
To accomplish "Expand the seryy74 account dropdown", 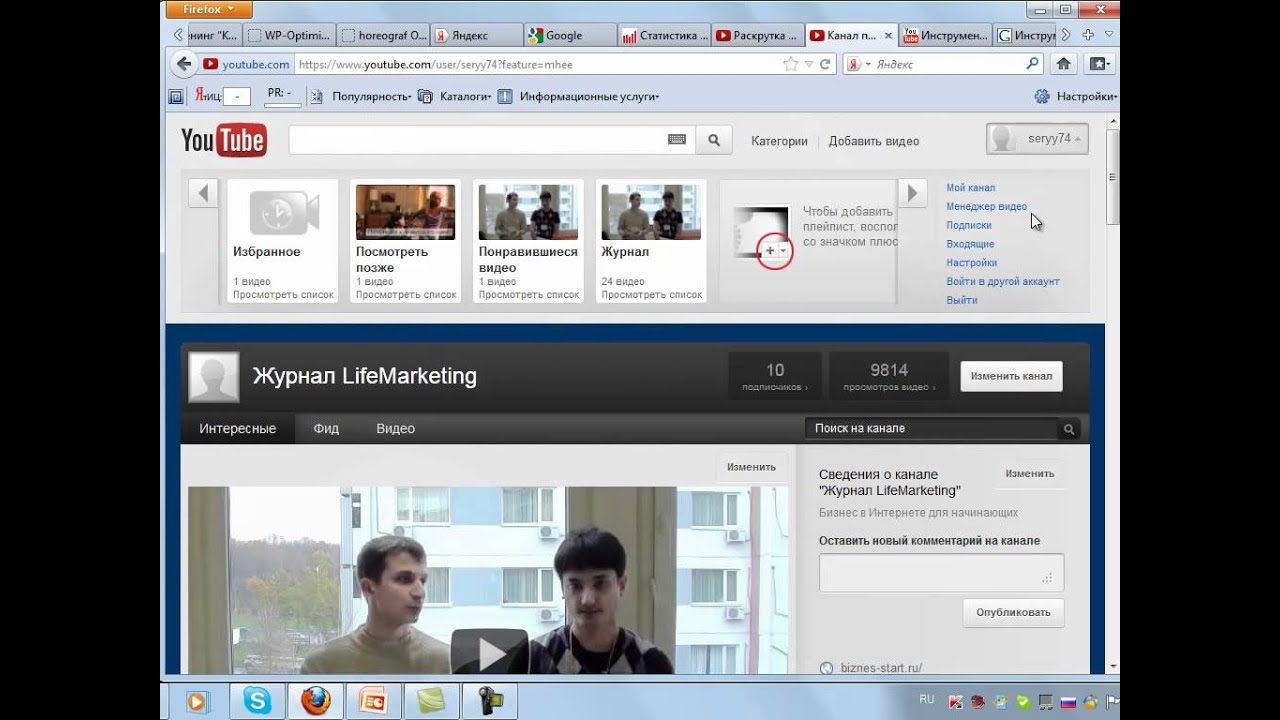I will pyautogui.click(x=1037, y=139).
